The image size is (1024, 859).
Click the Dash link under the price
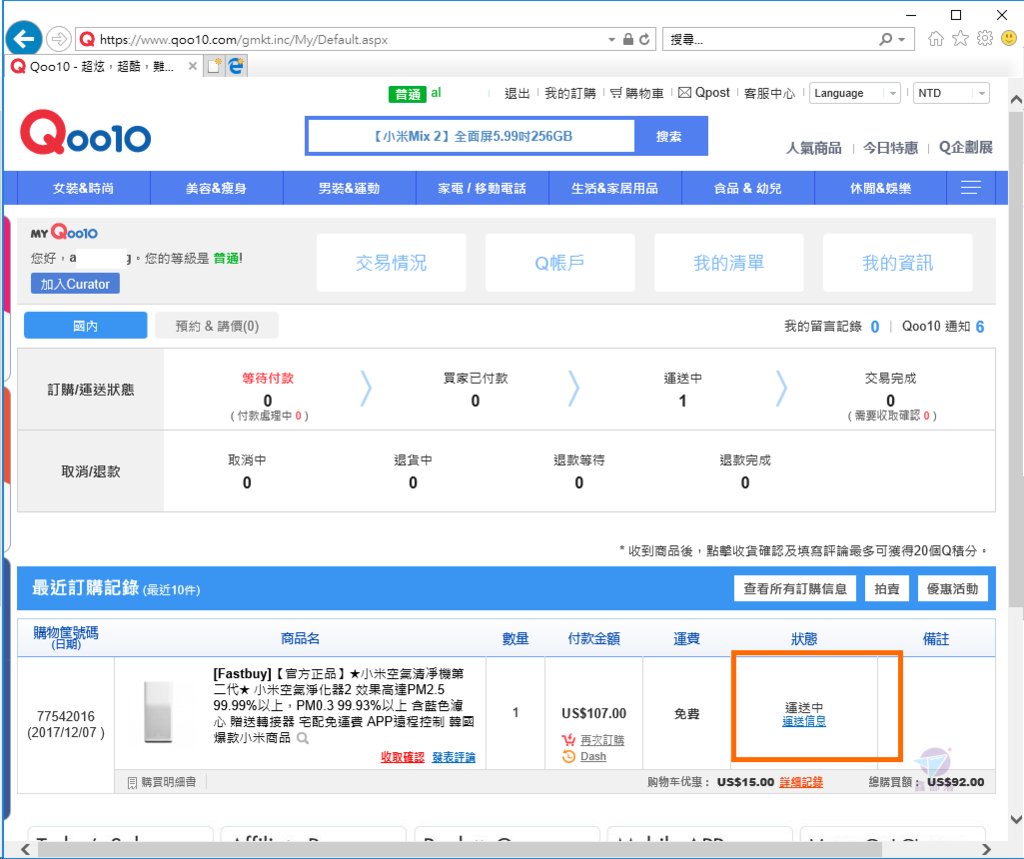pos(593,756)
